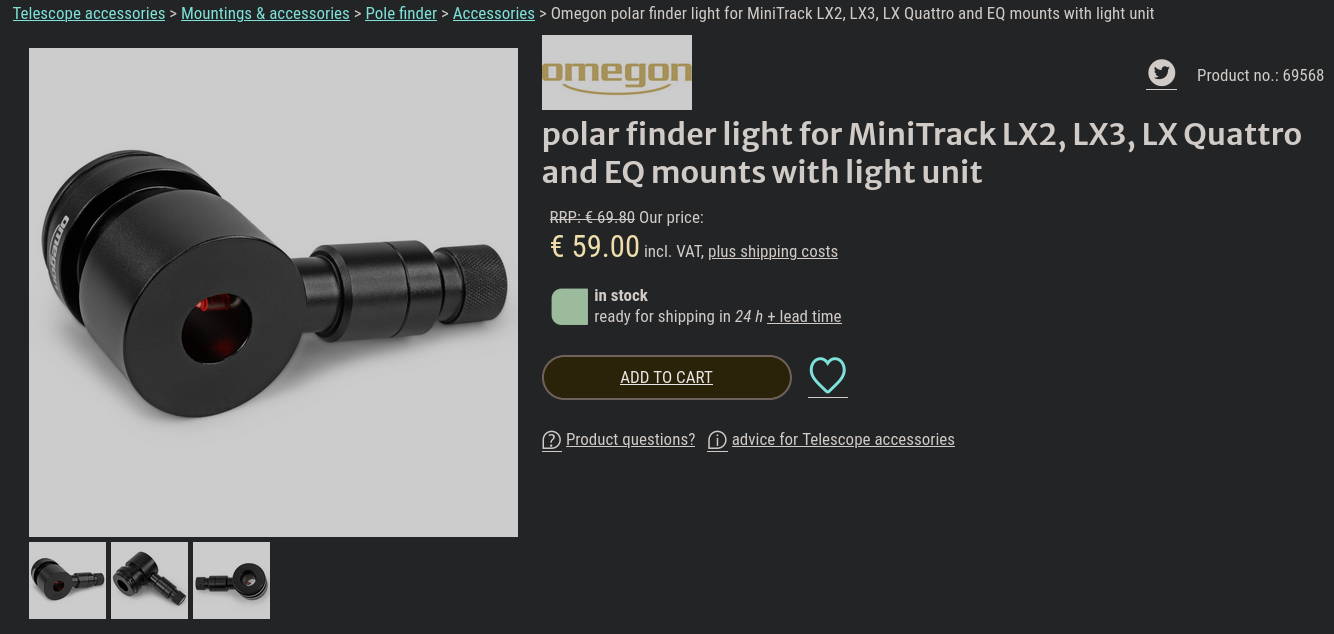
Task: Open Mountings & accessories breadcrumb
Action: click(265, 14)
